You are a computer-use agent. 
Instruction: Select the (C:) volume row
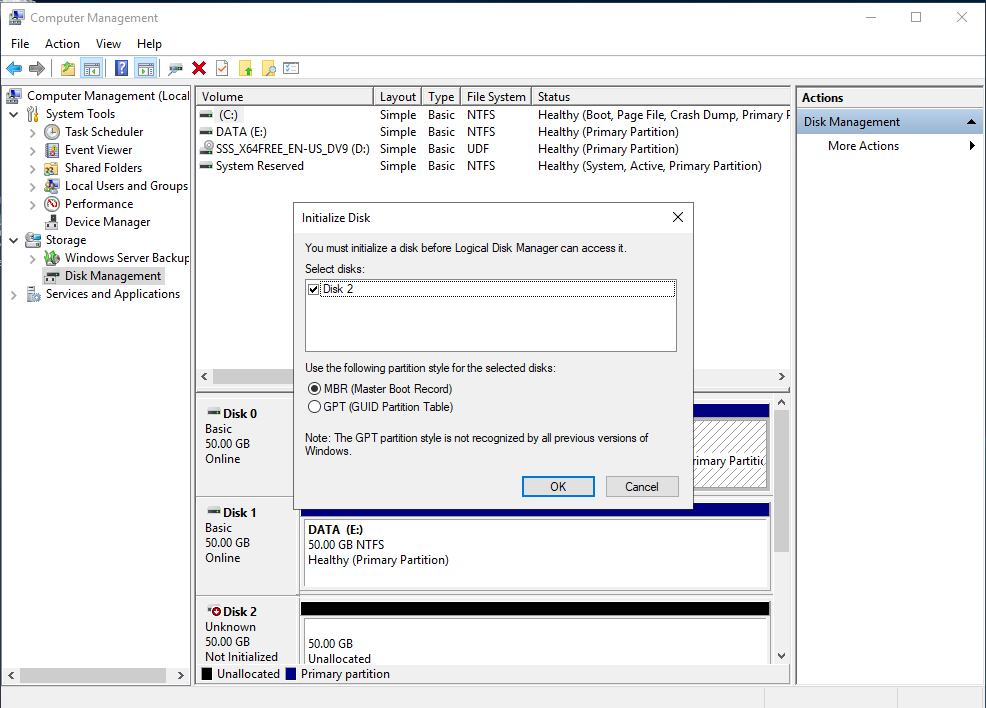tap(494, 115)
